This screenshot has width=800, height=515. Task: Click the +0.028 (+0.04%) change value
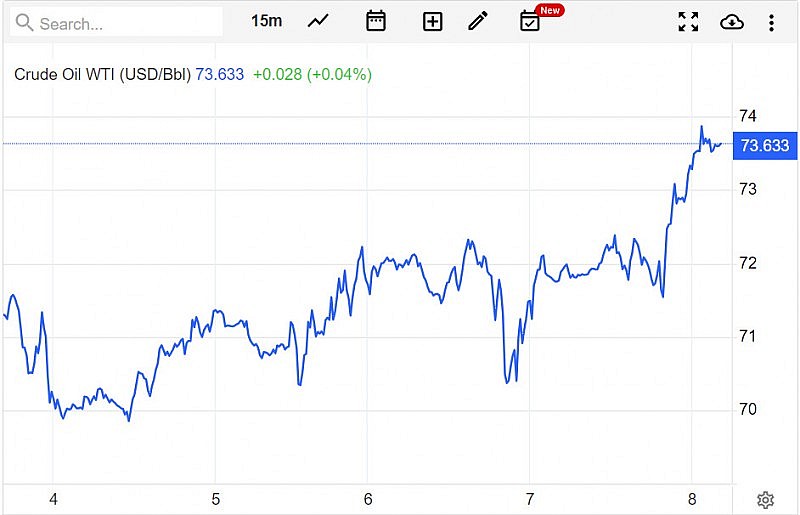point(312,74)
